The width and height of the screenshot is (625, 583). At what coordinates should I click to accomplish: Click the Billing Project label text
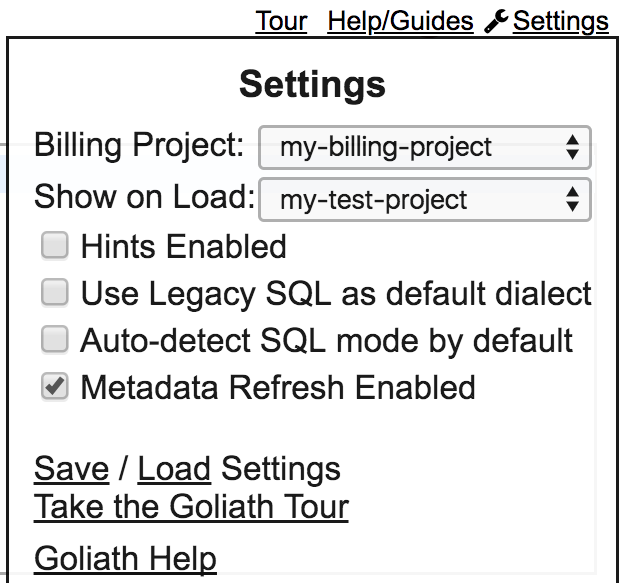point(139,145)
